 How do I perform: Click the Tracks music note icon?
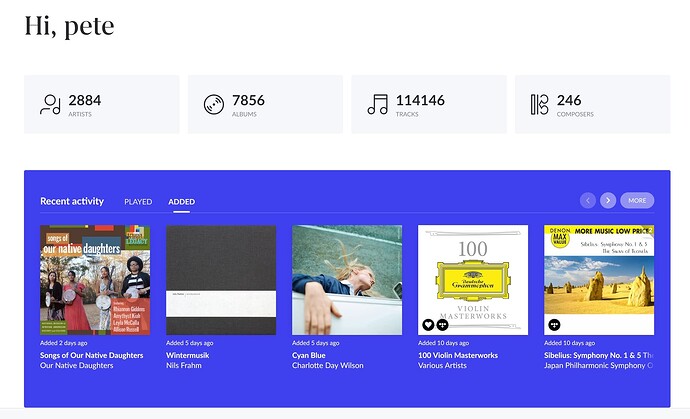[x=378, y=104]
